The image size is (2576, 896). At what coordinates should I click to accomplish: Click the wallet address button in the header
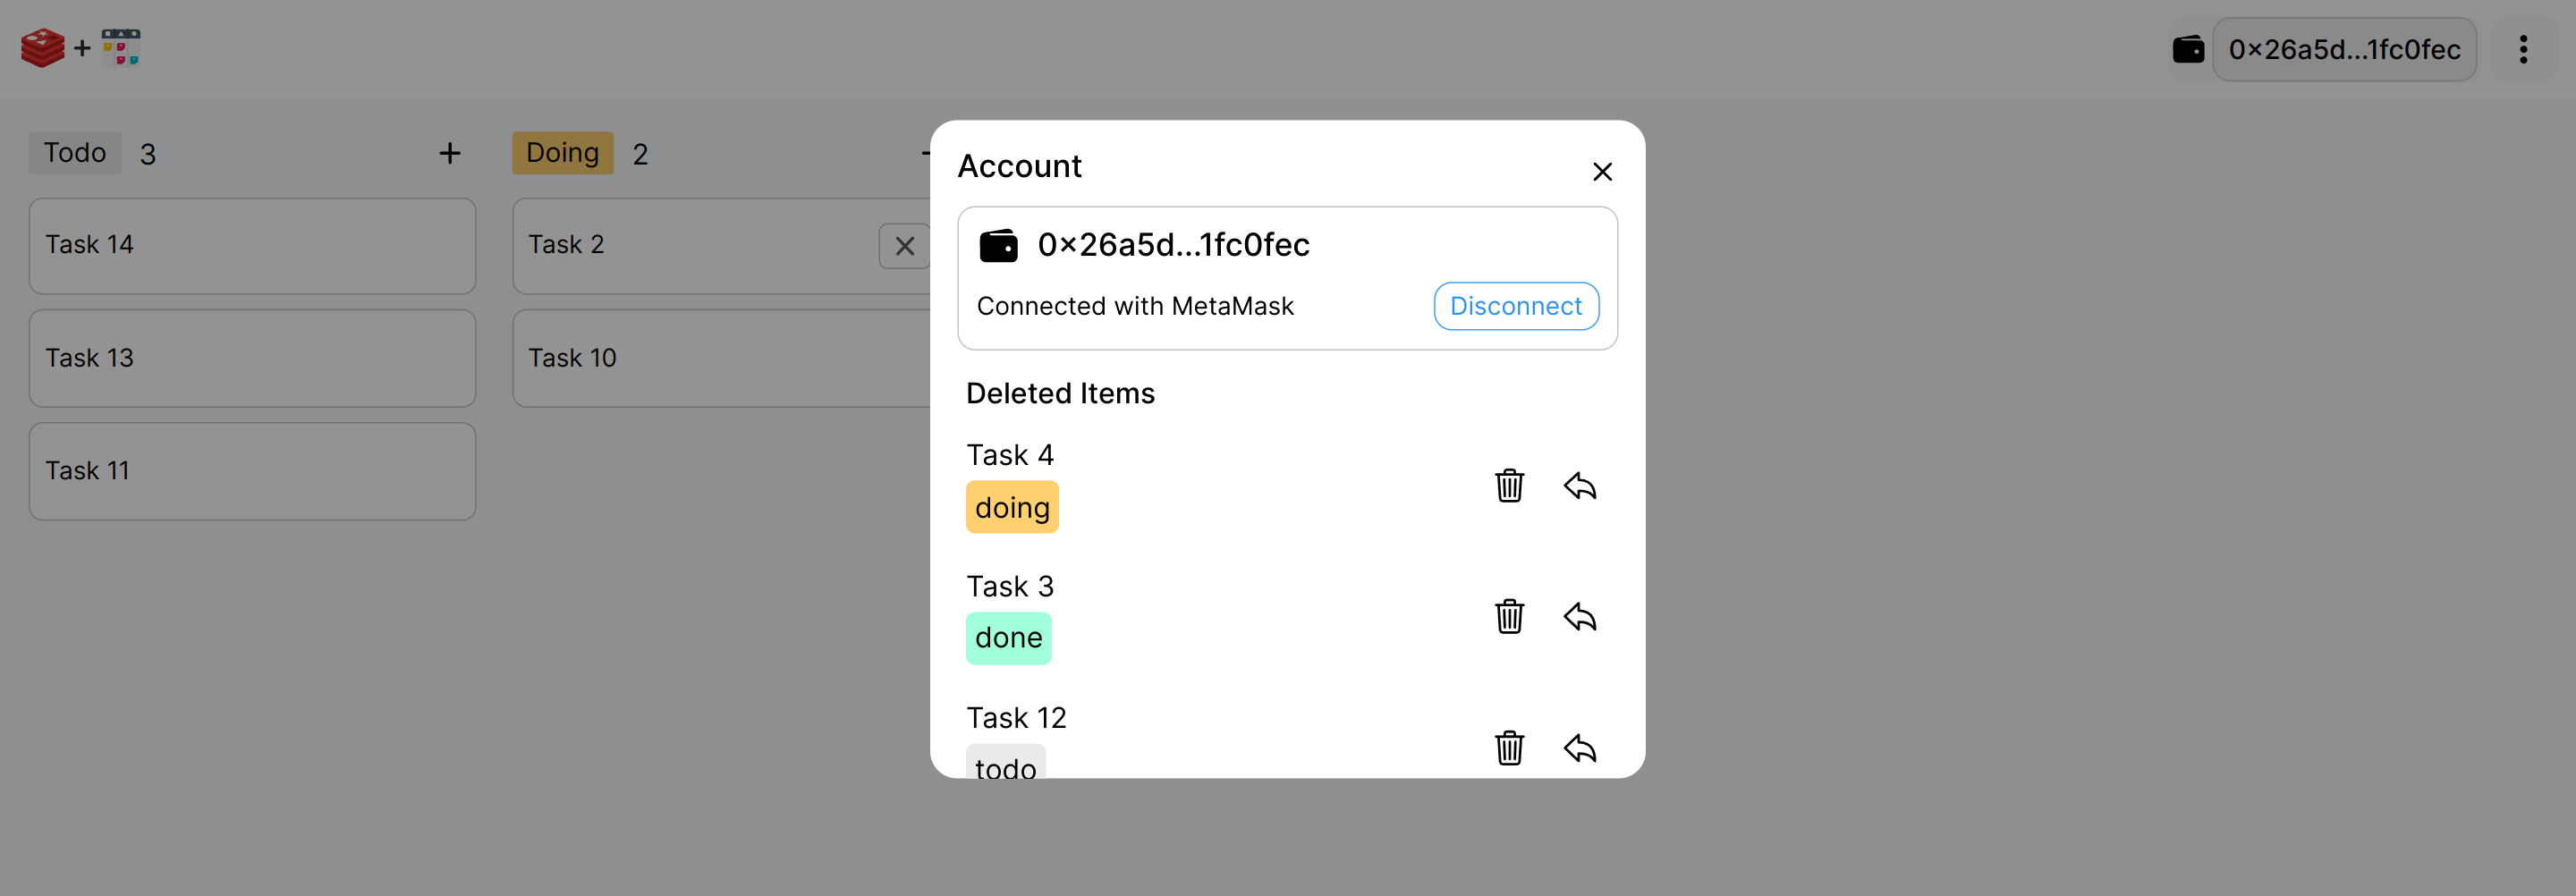coord(2345,49)
